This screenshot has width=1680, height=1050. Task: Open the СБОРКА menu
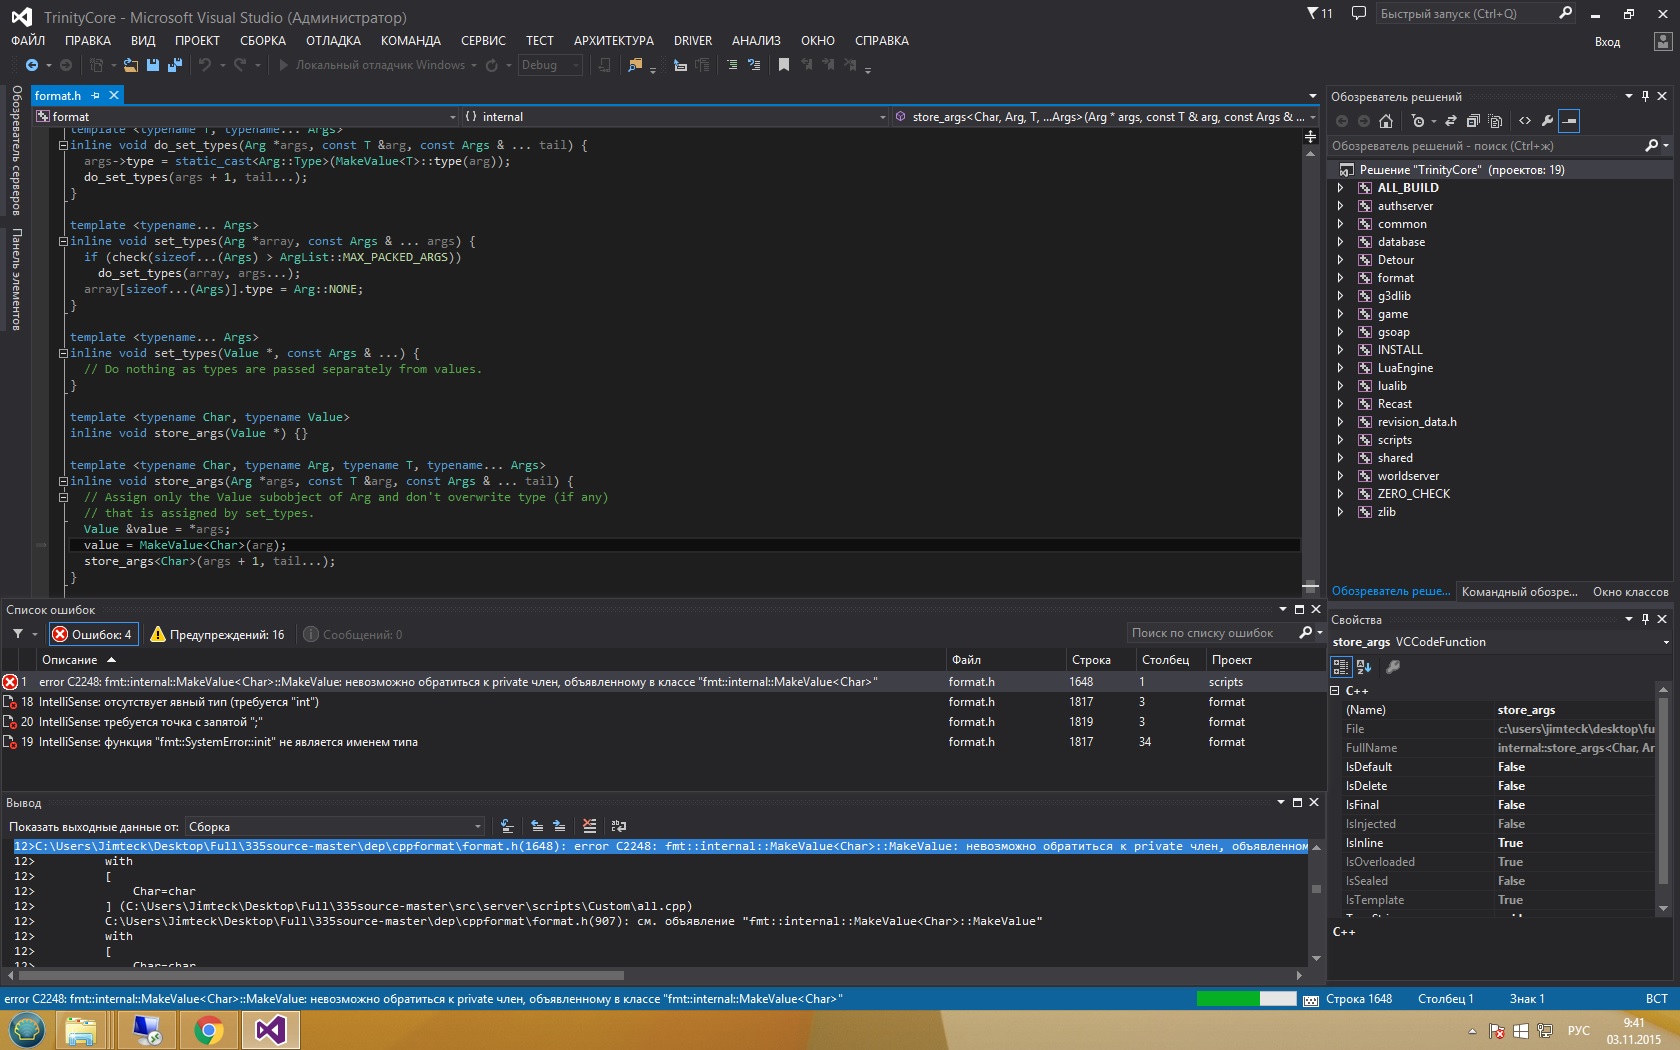coord(262,41)
